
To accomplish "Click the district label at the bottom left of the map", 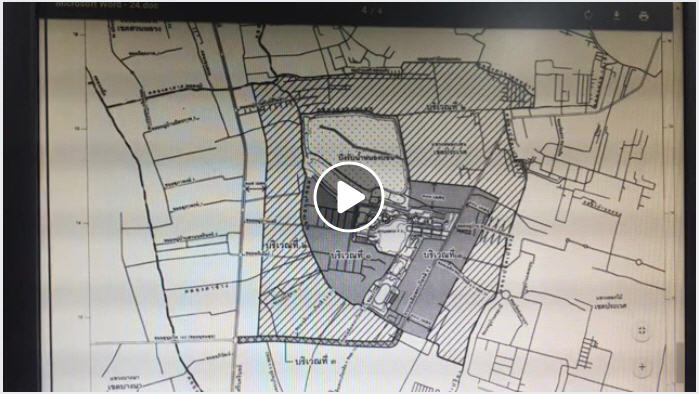I will click(x=125, y=385).
